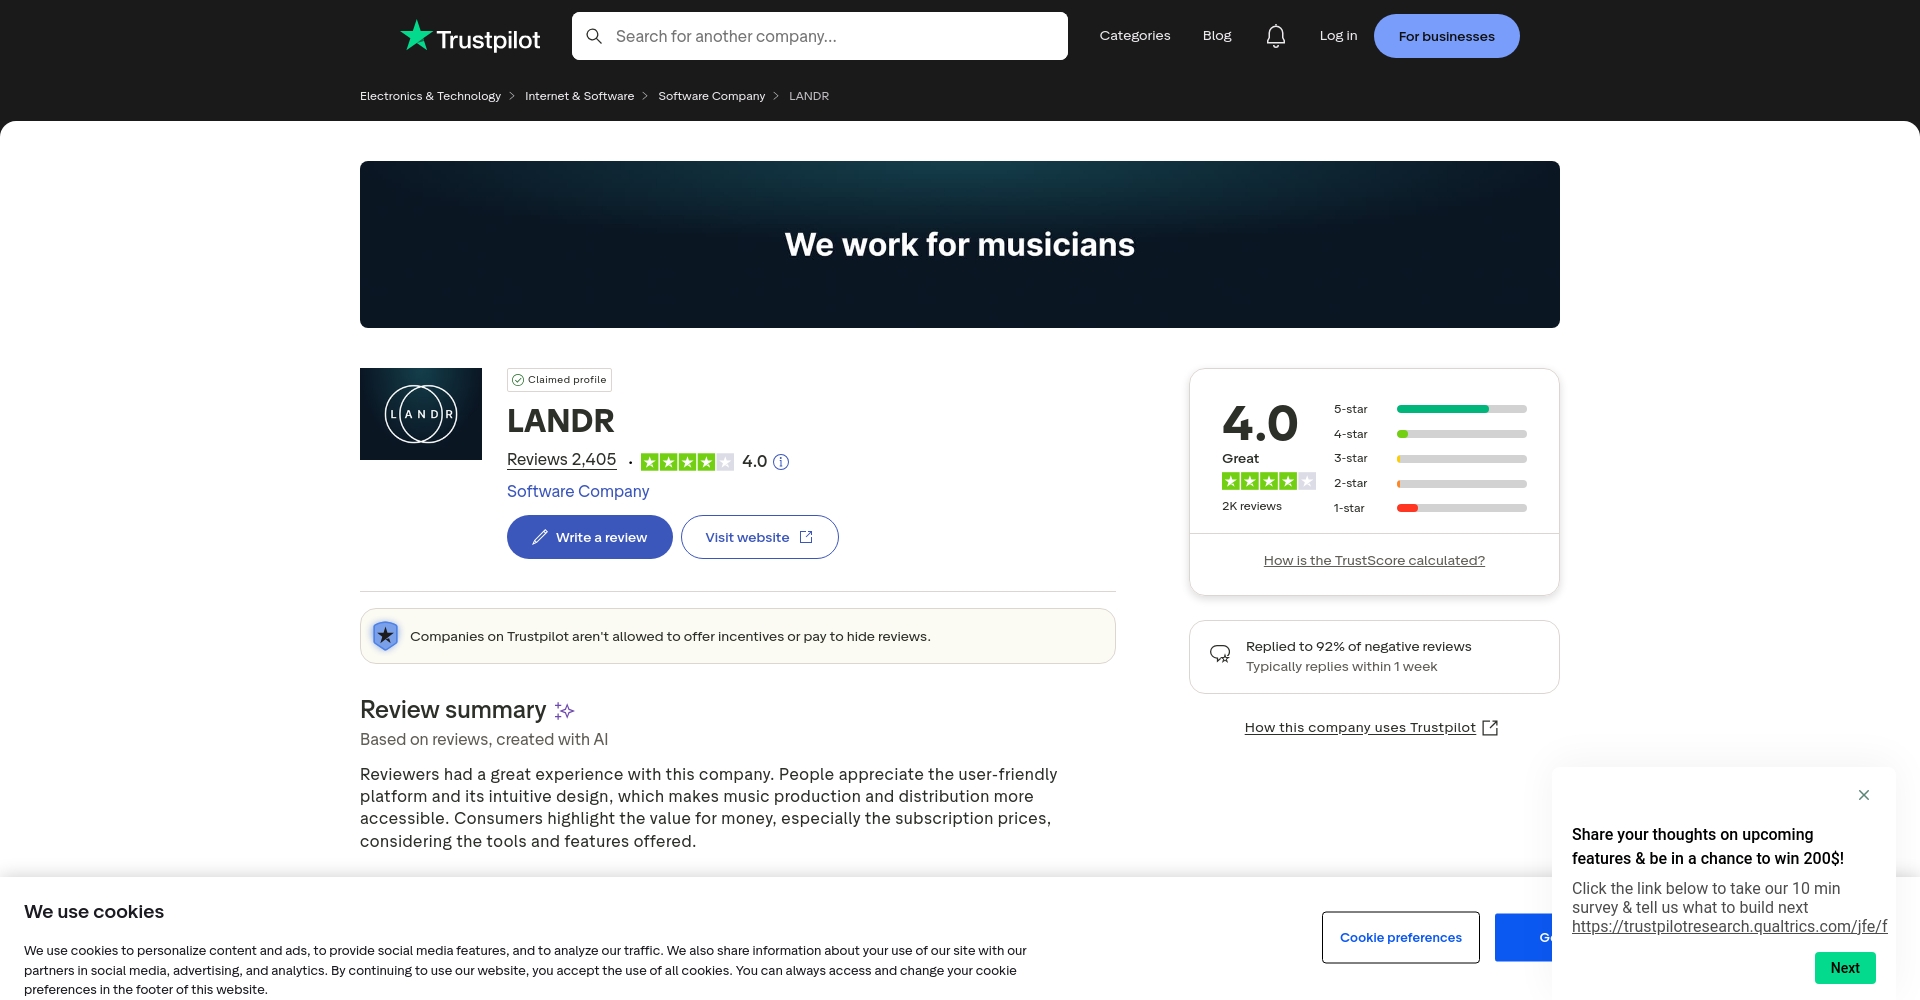Navigate to Internet & Software breadcrumb
Image resolution: width=1920 pixels, height=1000 pixels.
[579, 96]
